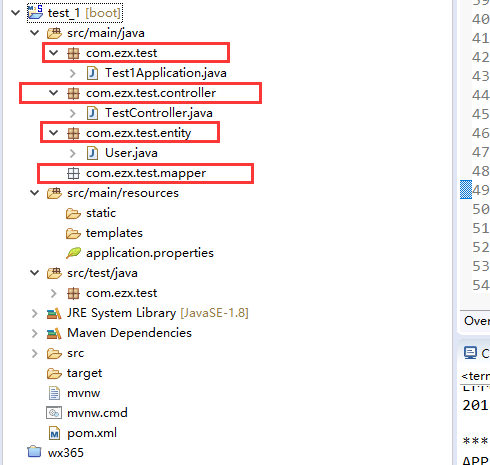Click the package icon of com.ezx.test under src/main/java
Viewport: 490px width, 465px height.
pos(73,53)
